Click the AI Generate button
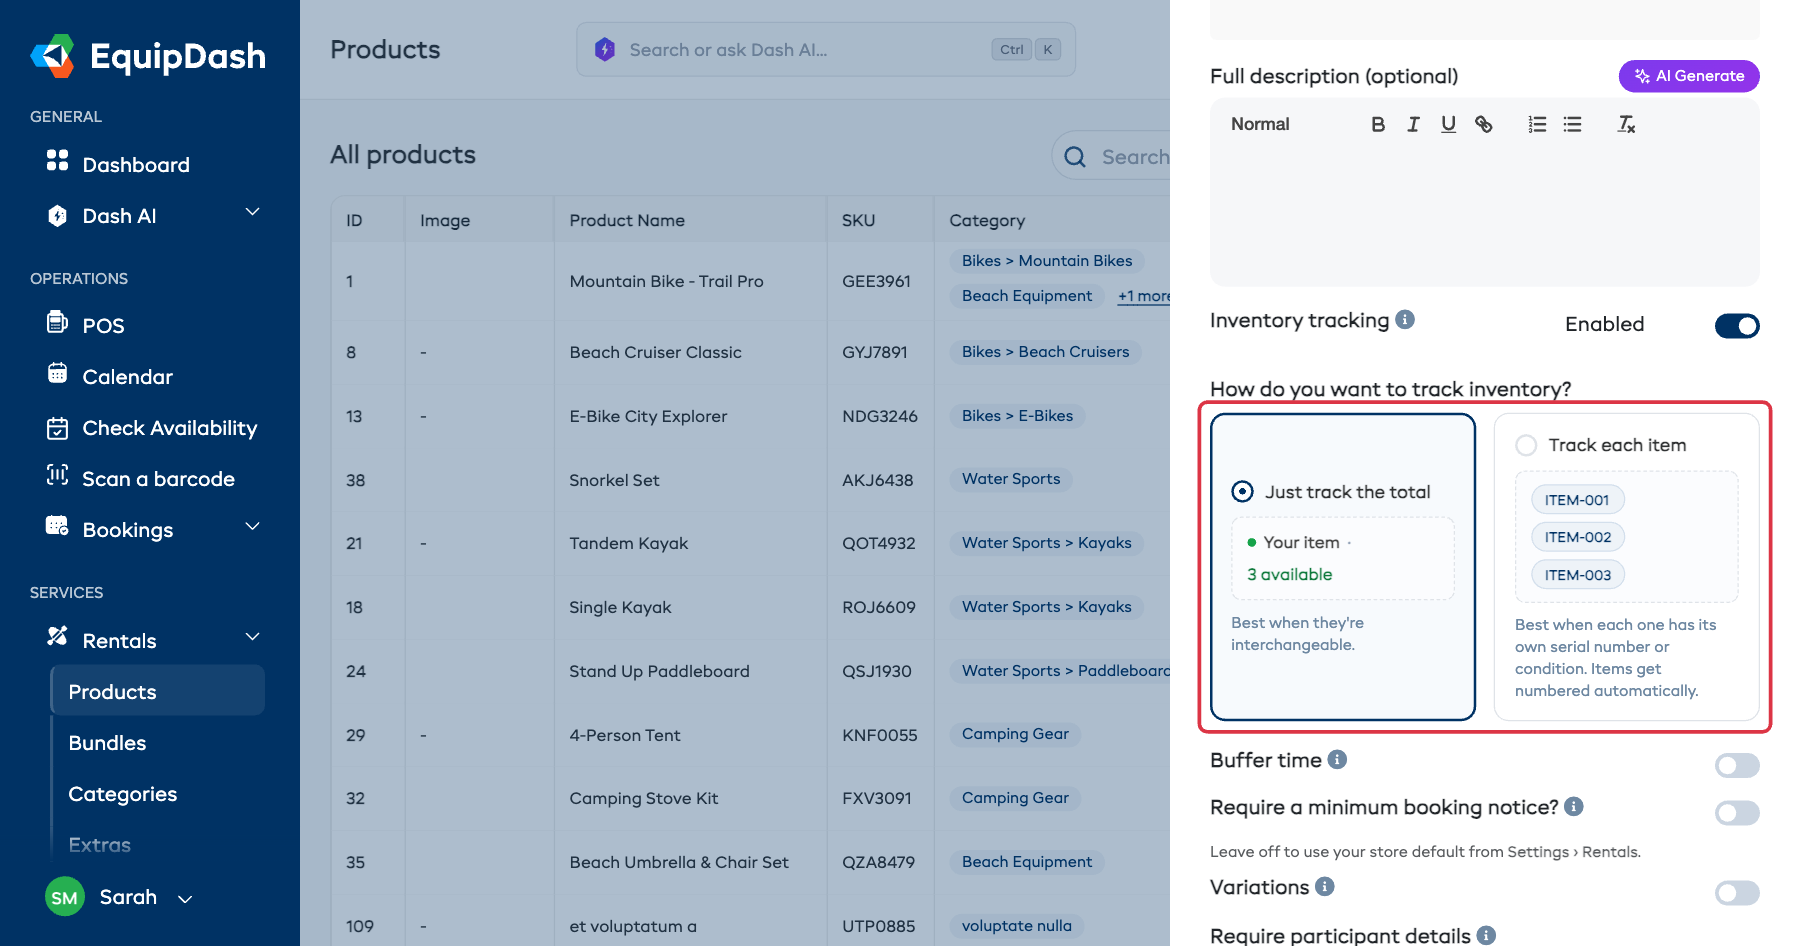Viewport: 1800px width, 946px height. 1689,76
